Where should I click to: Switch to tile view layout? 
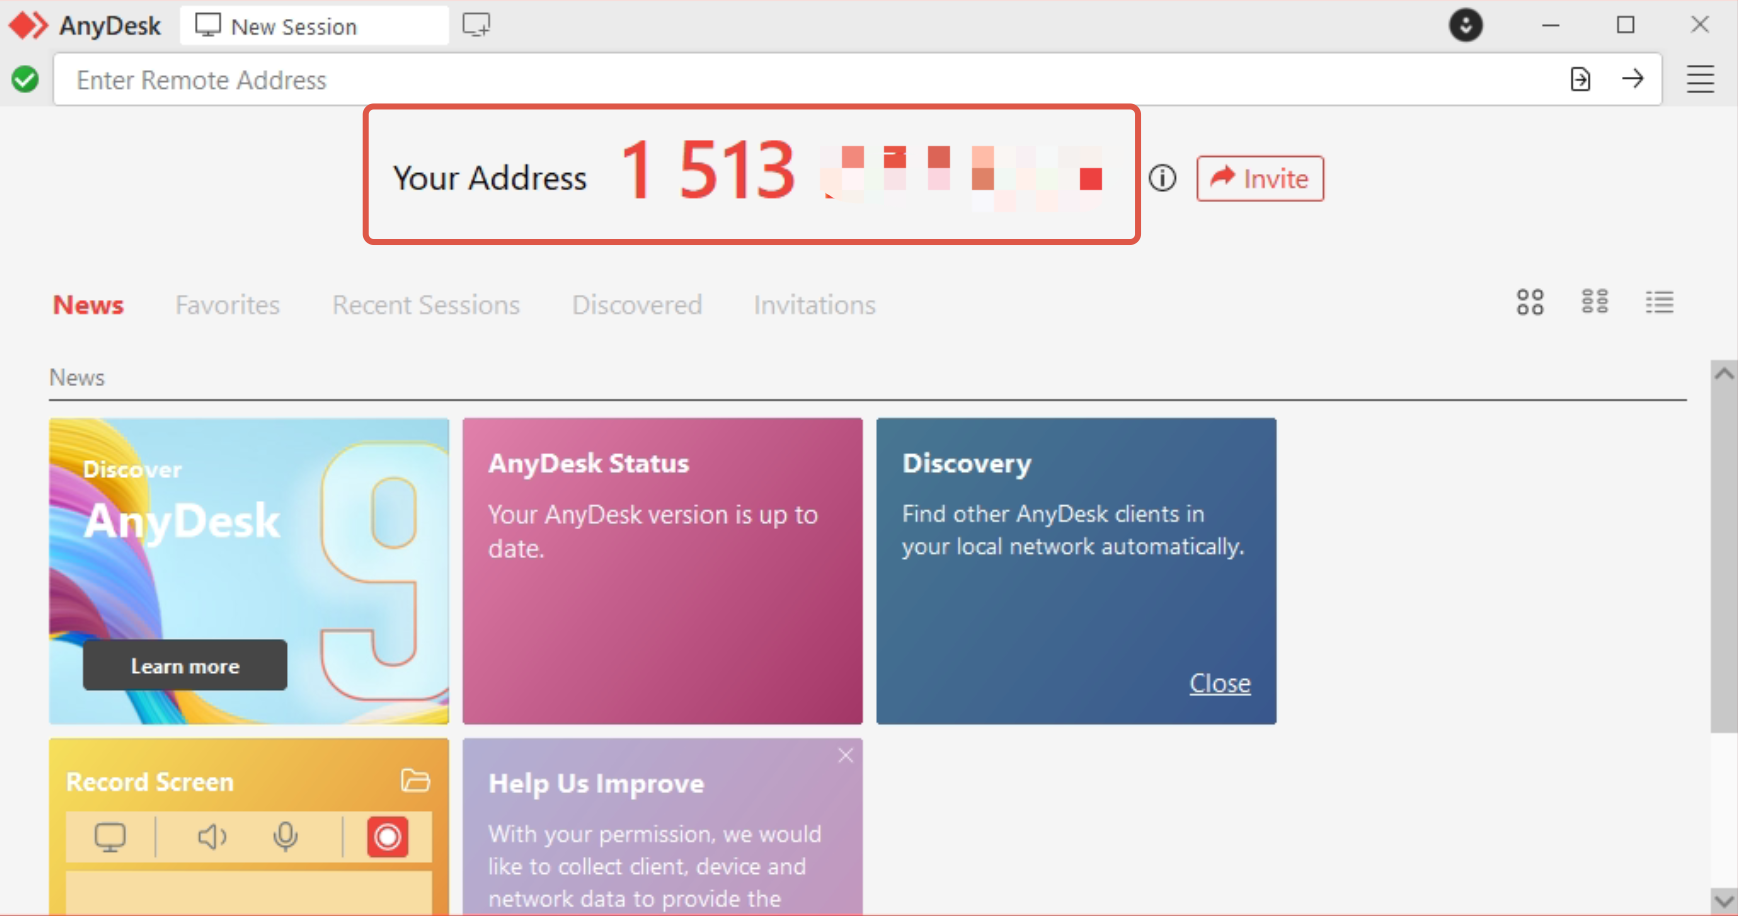[x=1595, y=301]
